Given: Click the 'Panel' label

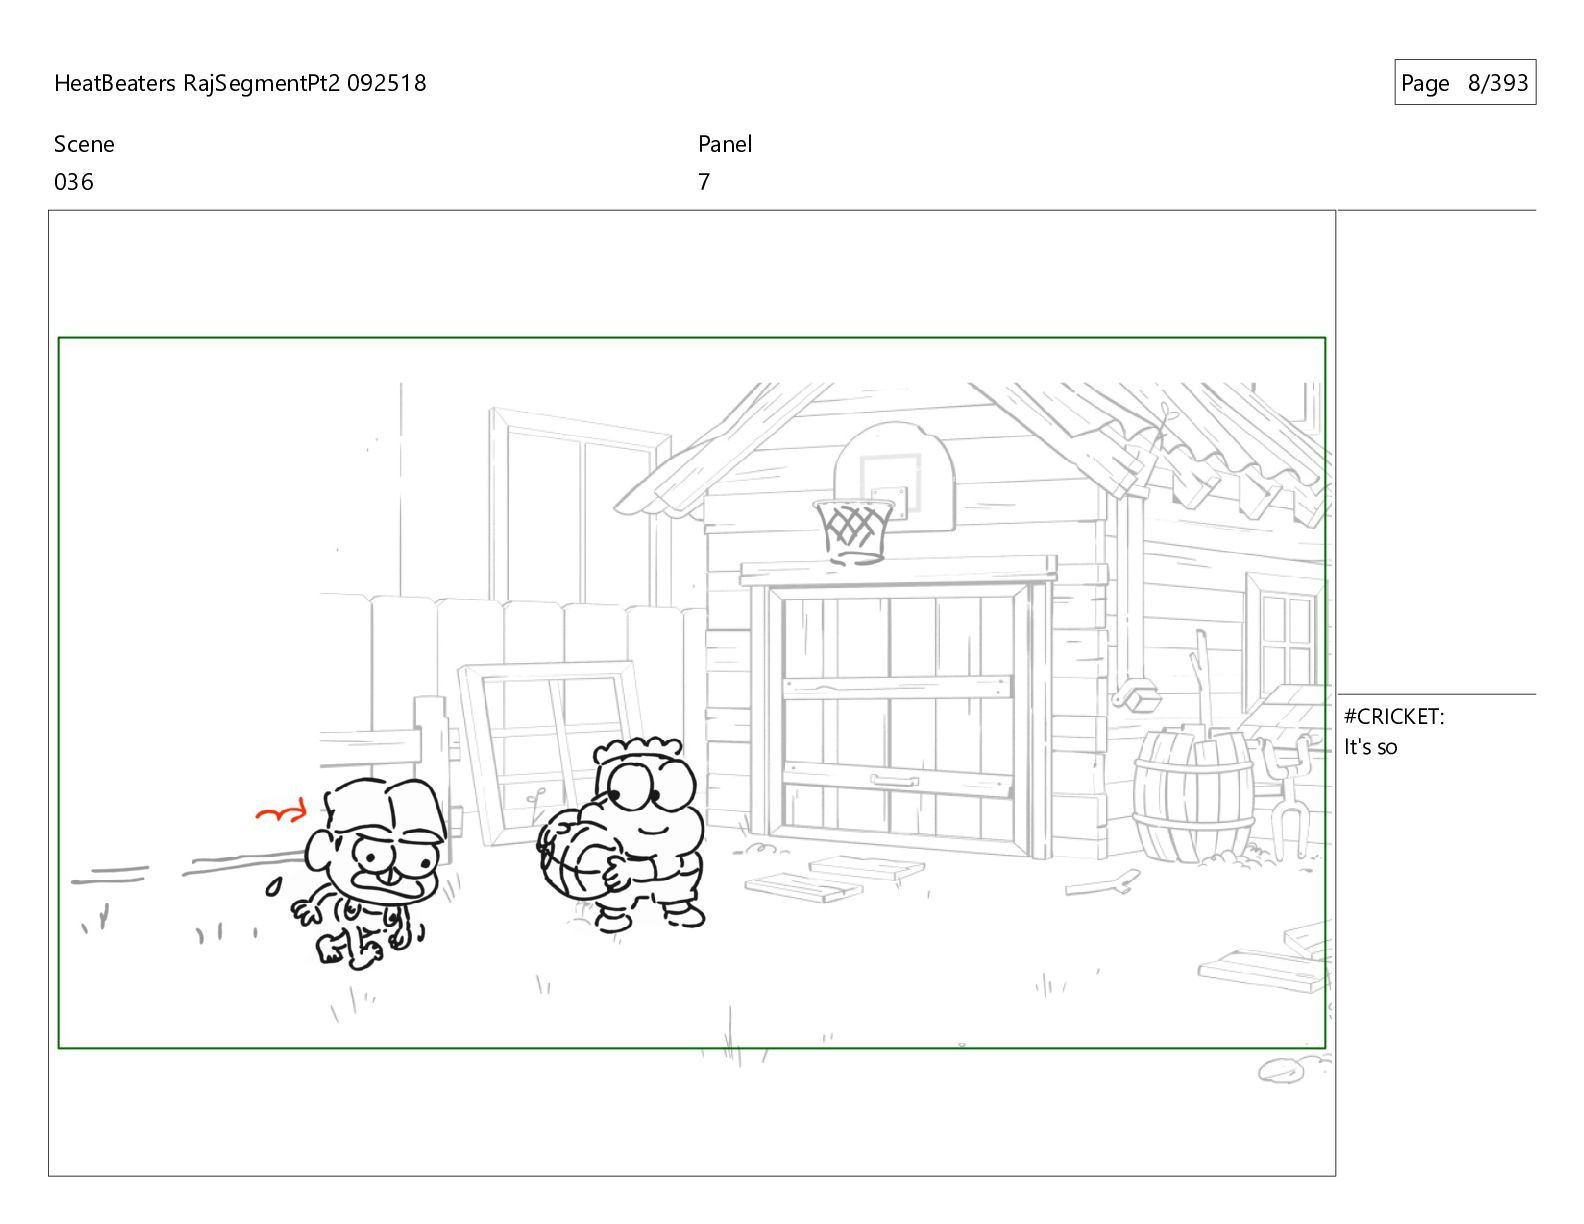Looking at the screenshot, I should (725, 144).
